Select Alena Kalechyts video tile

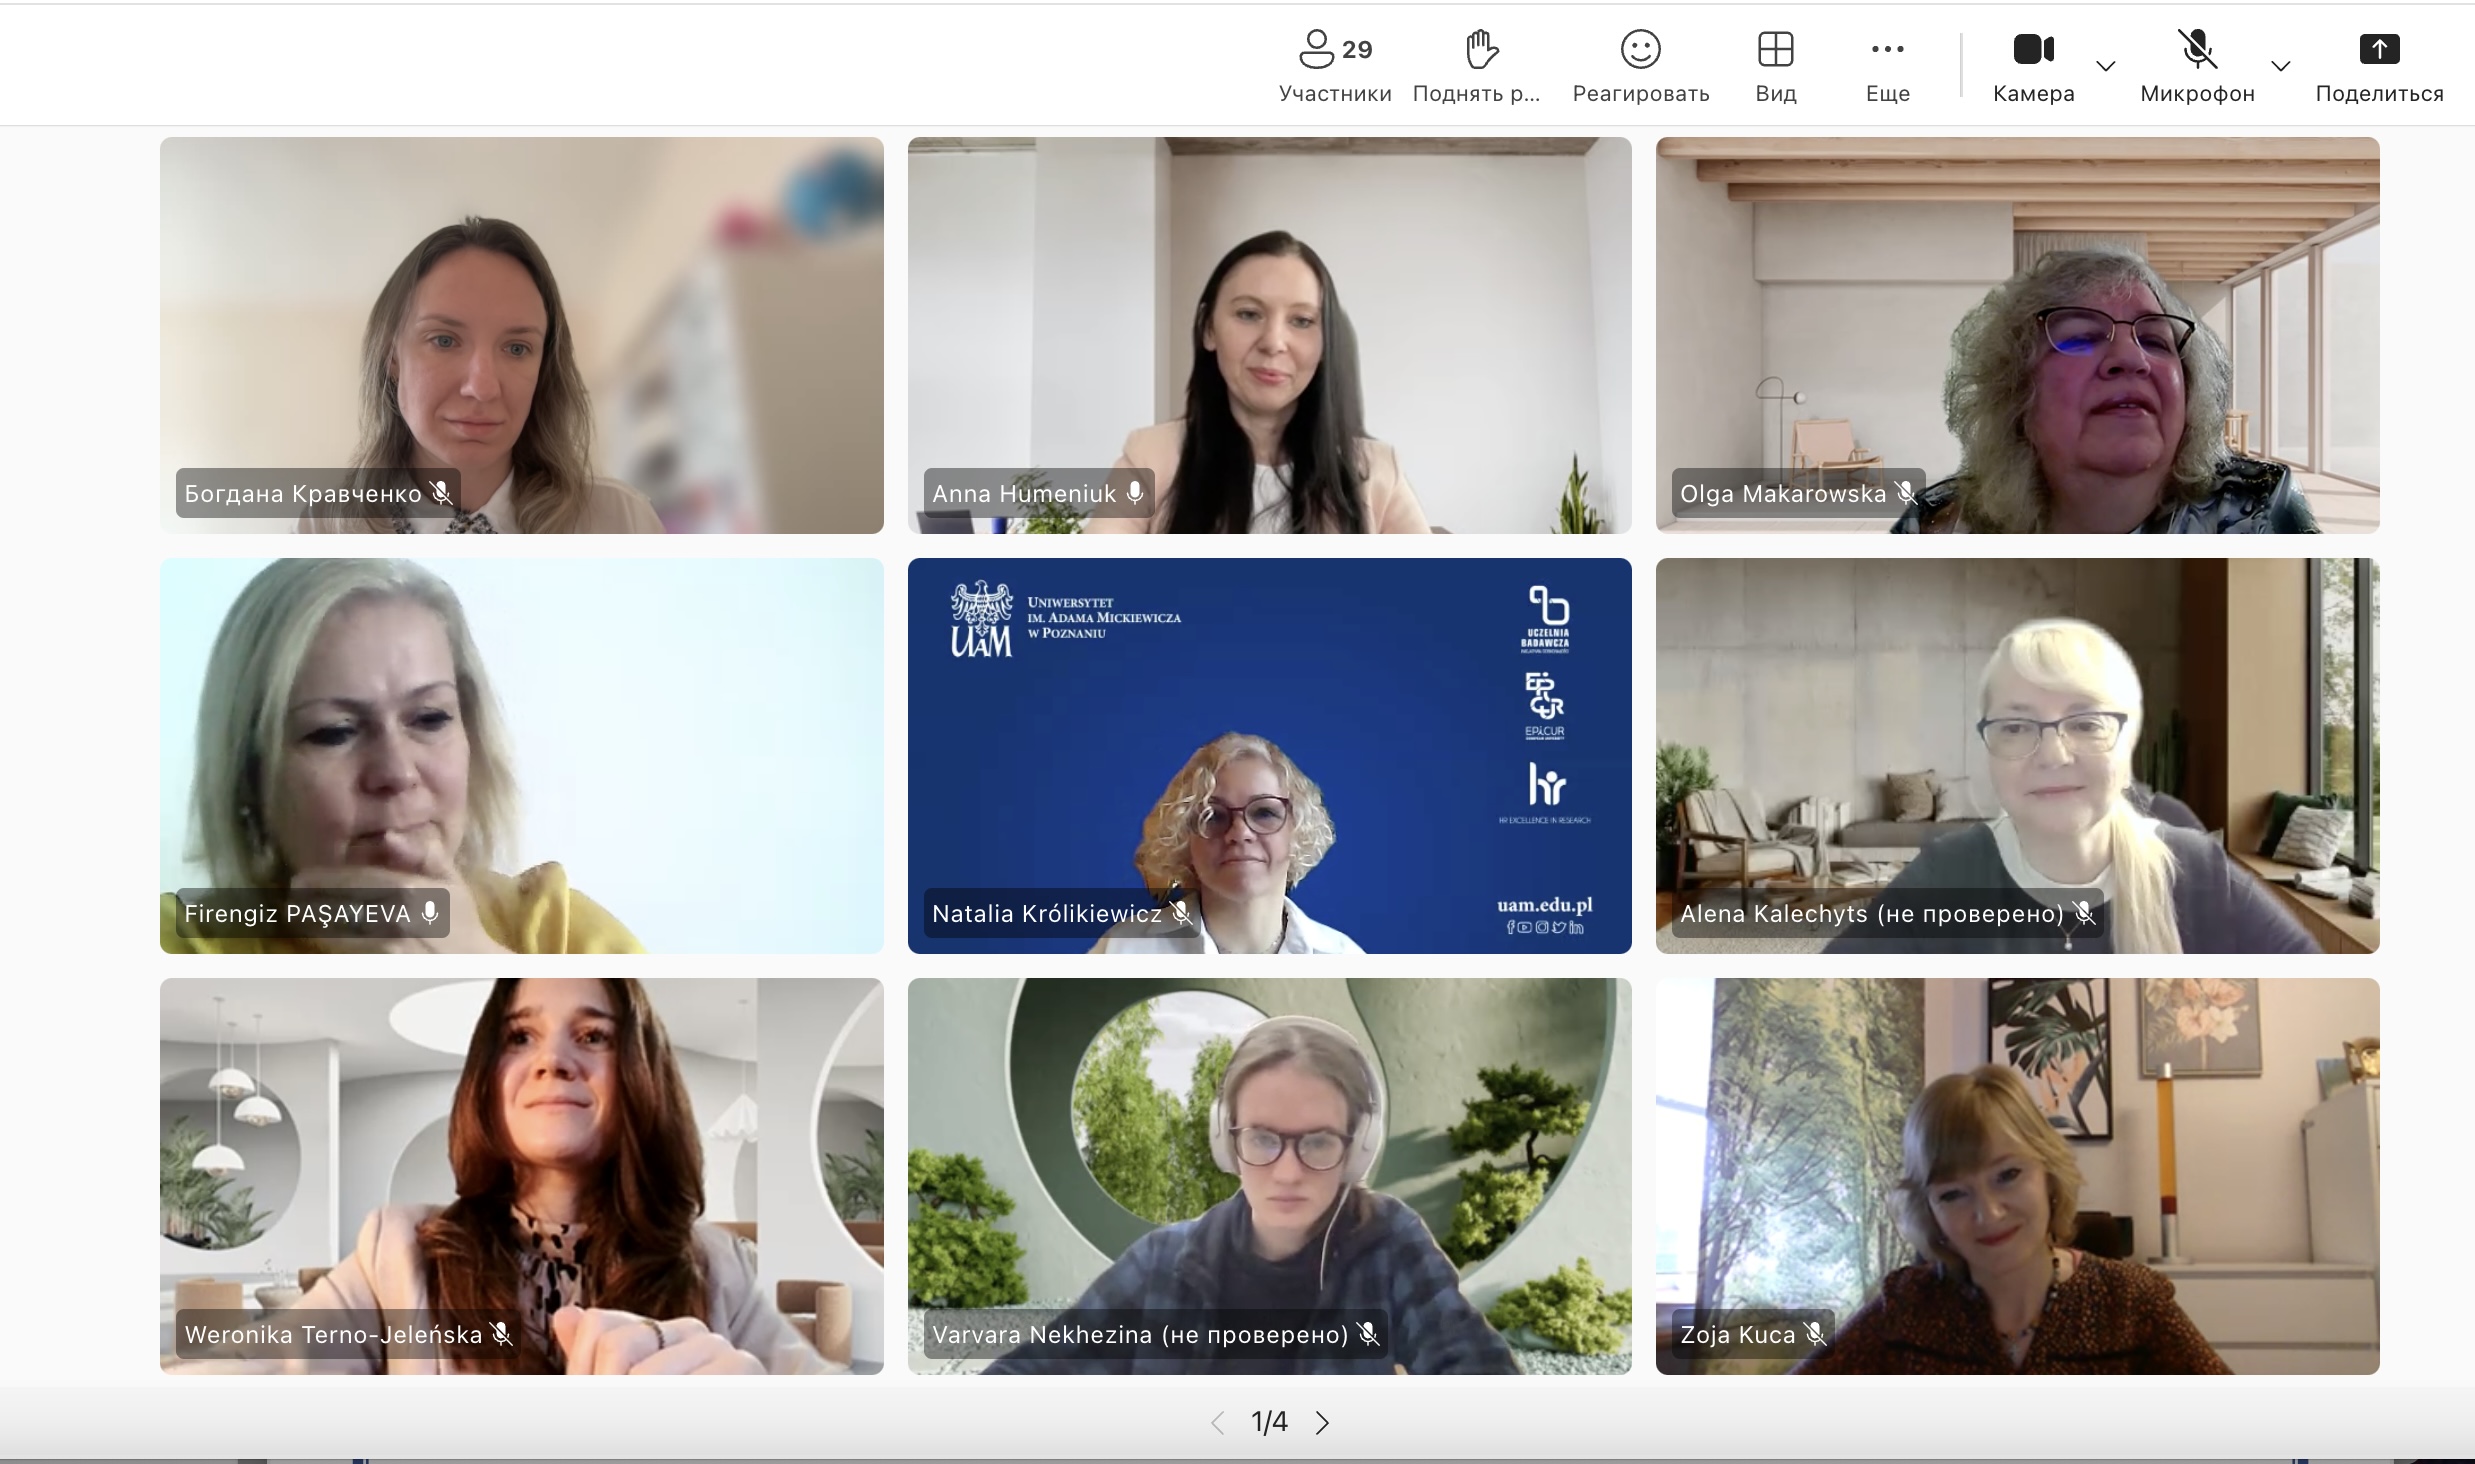(x=2018, y=755)
